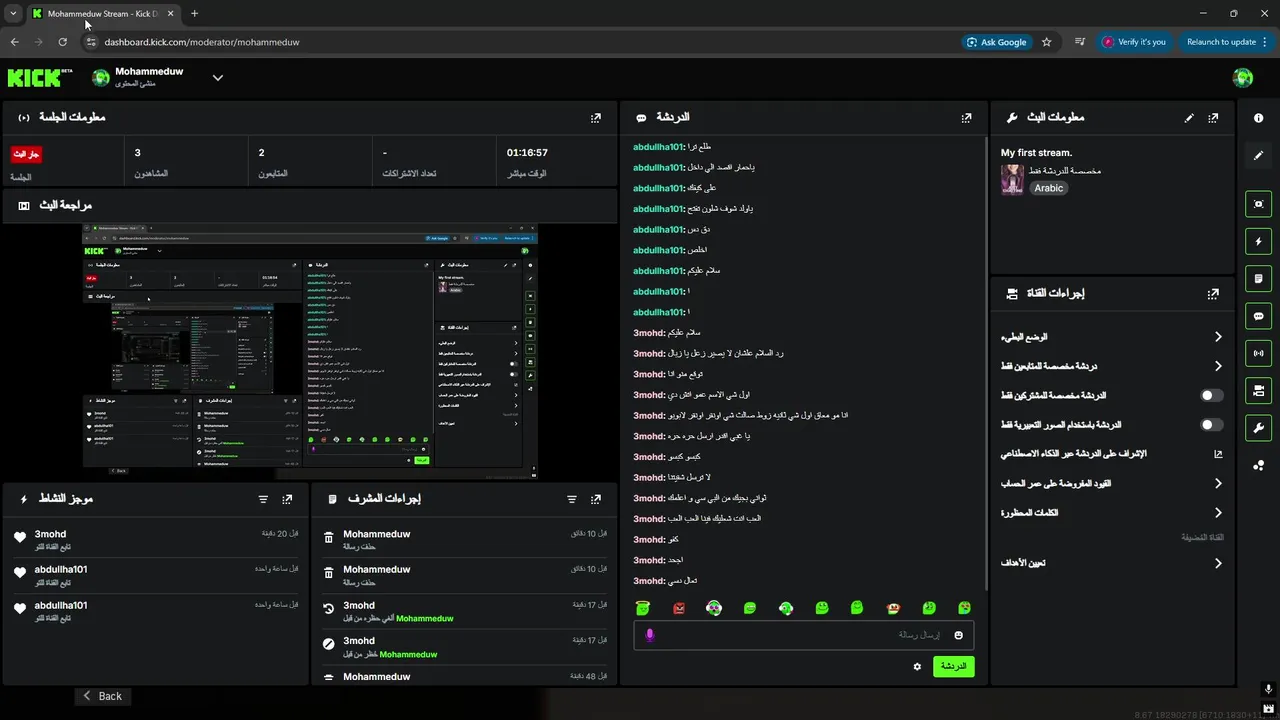Click the Back button at bottom left

click(102, 696)
